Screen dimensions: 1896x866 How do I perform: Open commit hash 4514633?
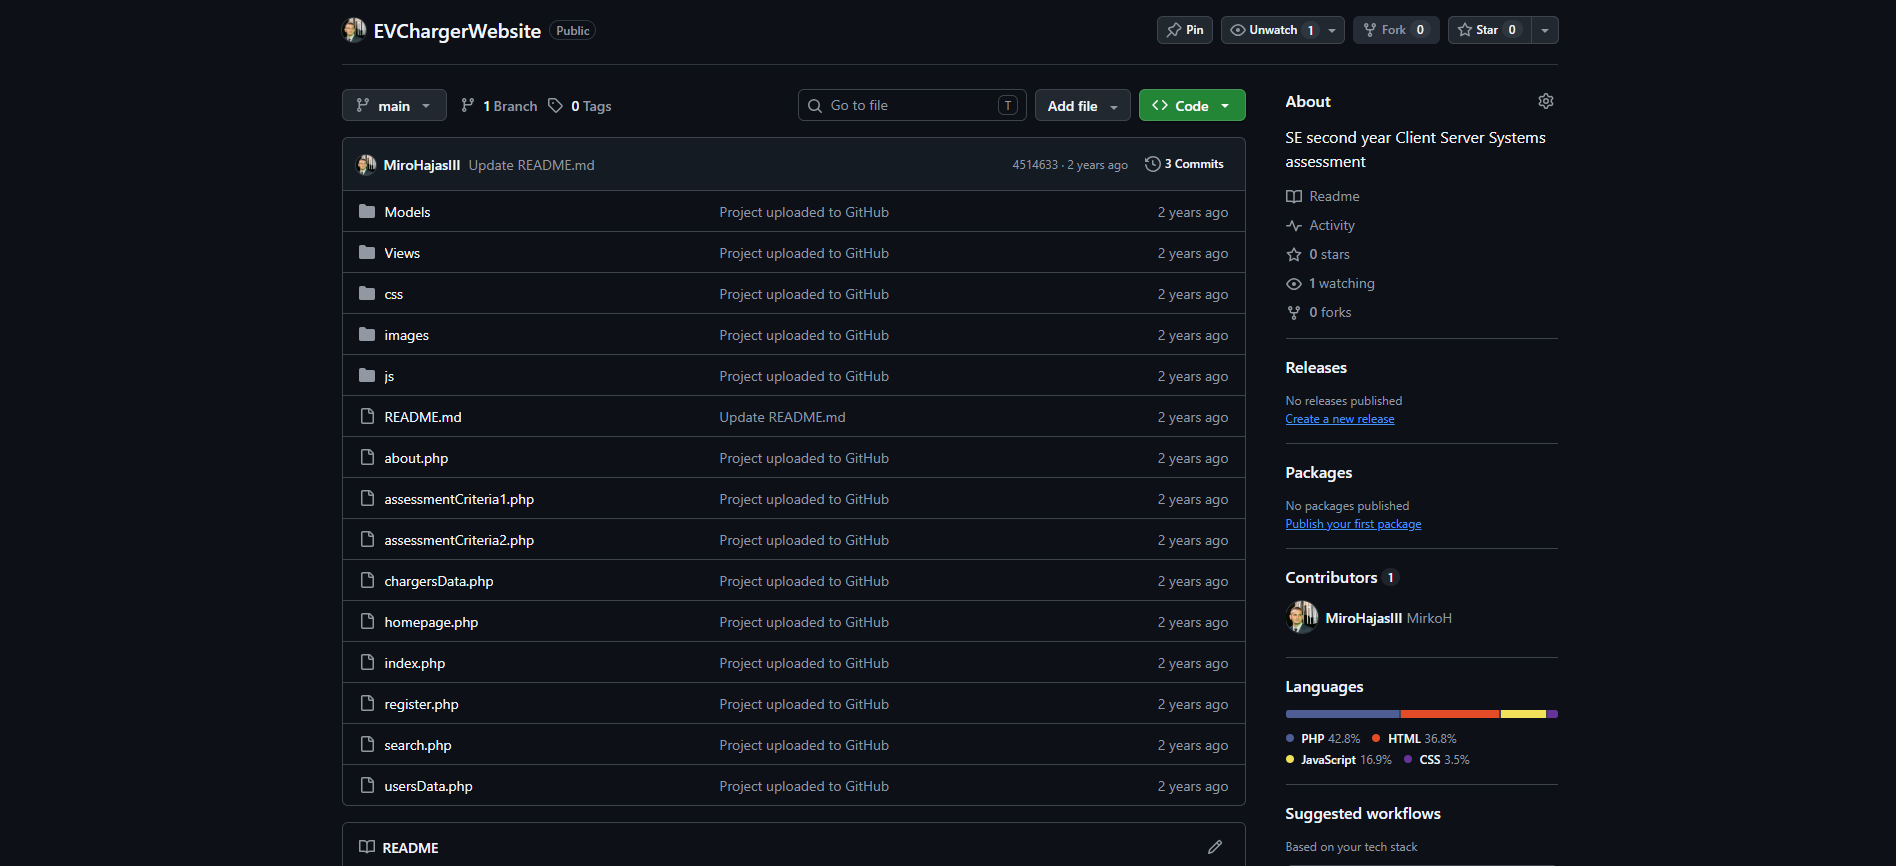point(1035,165)
